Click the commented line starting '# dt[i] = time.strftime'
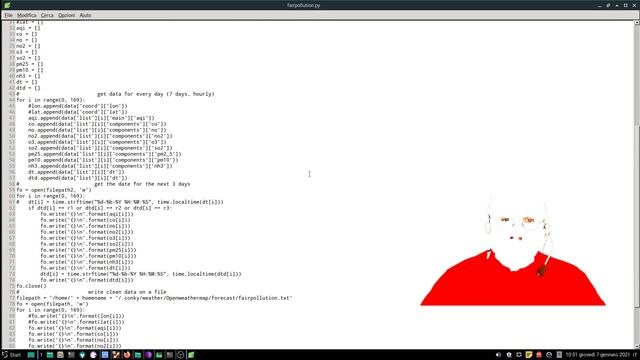640x360 pixels. (120, 202)
